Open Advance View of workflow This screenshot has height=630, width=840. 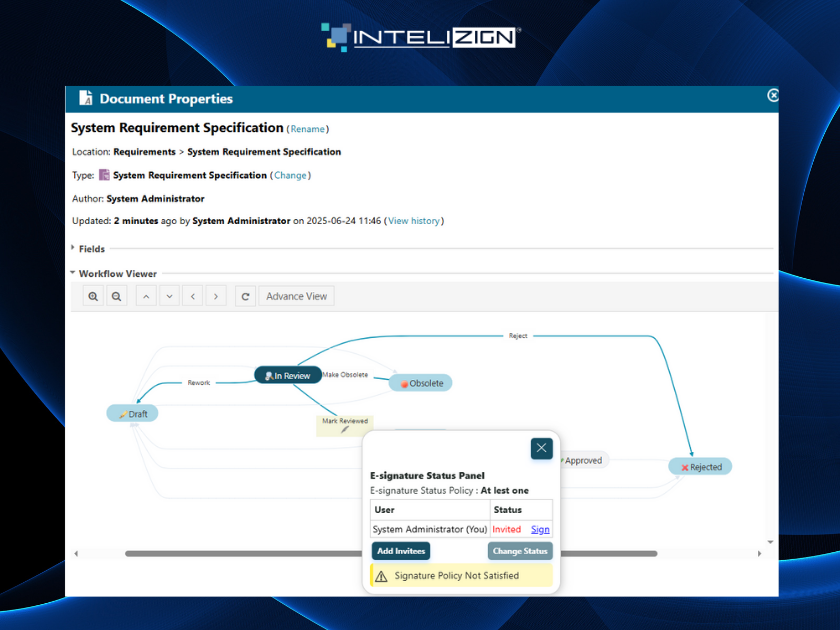[x=296, y=296]
